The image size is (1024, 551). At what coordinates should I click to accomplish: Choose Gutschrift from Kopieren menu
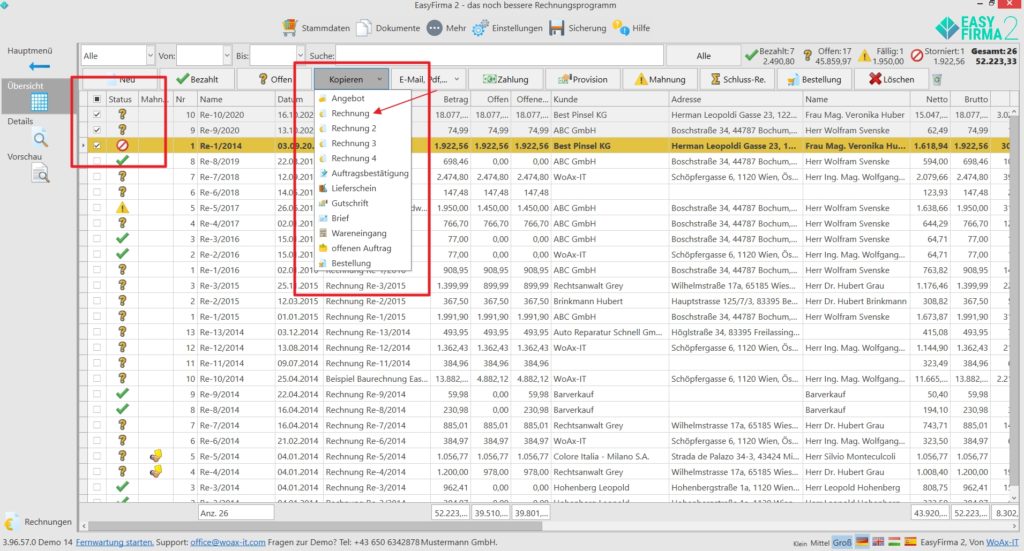(349, 203)
